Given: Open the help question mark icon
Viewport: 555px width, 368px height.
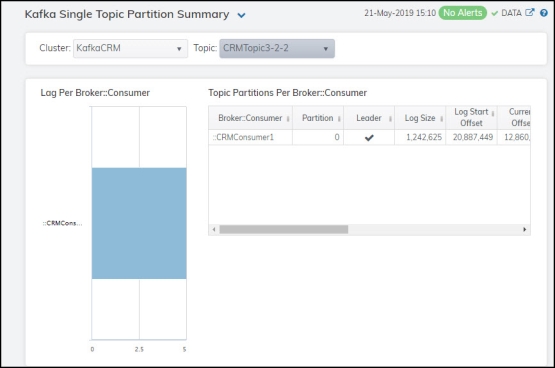Looking at the screenshot, I should click(544, 13).
